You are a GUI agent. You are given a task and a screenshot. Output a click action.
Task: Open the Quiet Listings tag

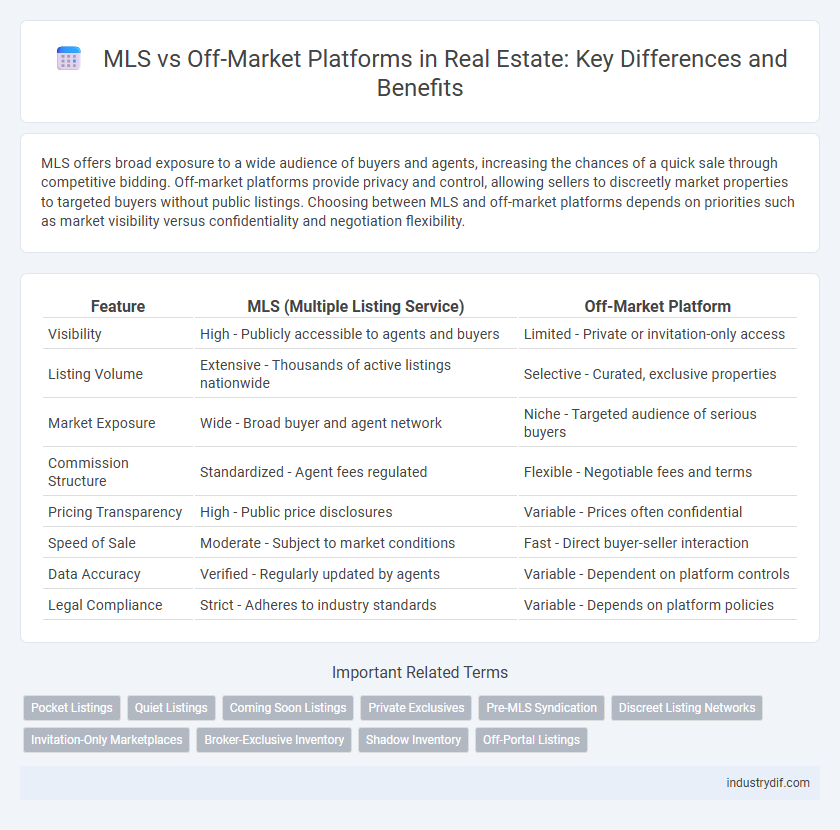pyautogui.click(x=171, y=708)
